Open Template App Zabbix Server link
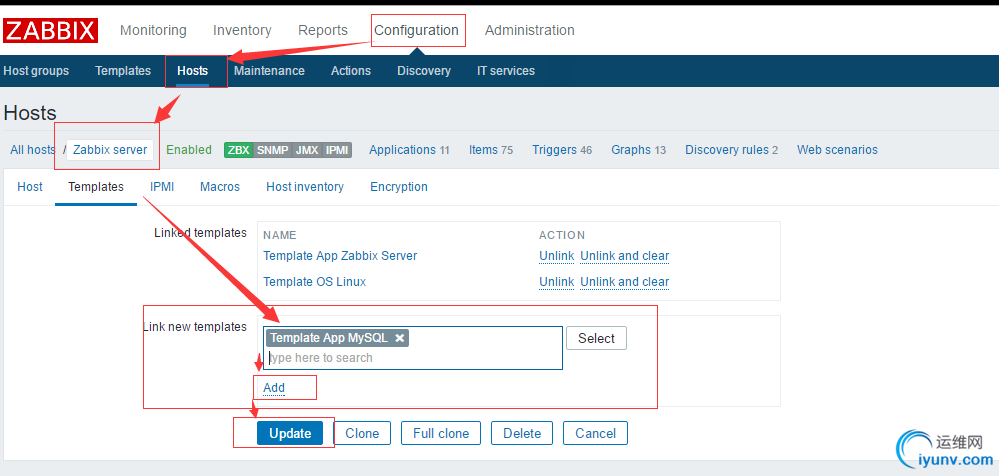Viewport: 999px width, 476px height. coord(340,256)
